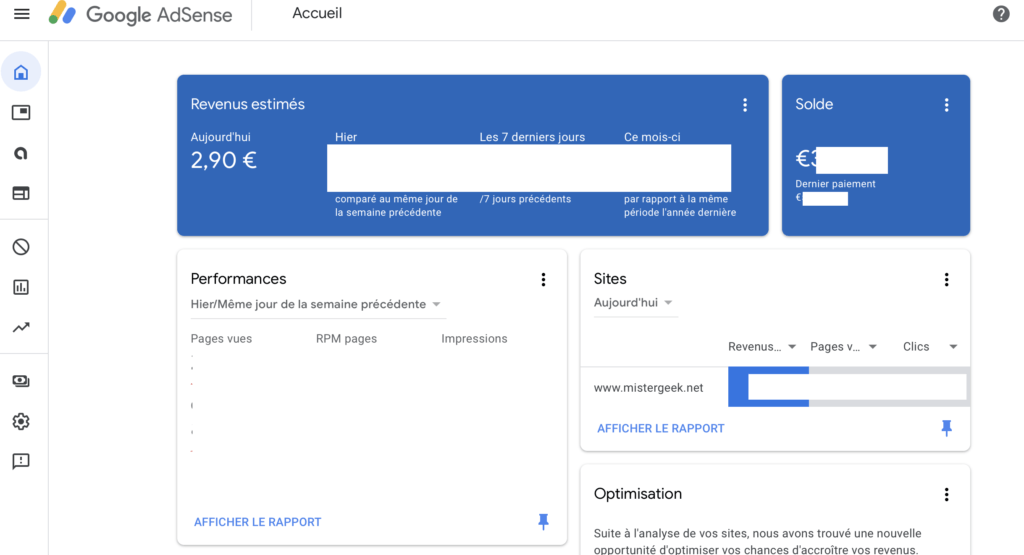Open Sites card three-dot menu
This screenshot has width=1024, height=555.
point(946,279)
